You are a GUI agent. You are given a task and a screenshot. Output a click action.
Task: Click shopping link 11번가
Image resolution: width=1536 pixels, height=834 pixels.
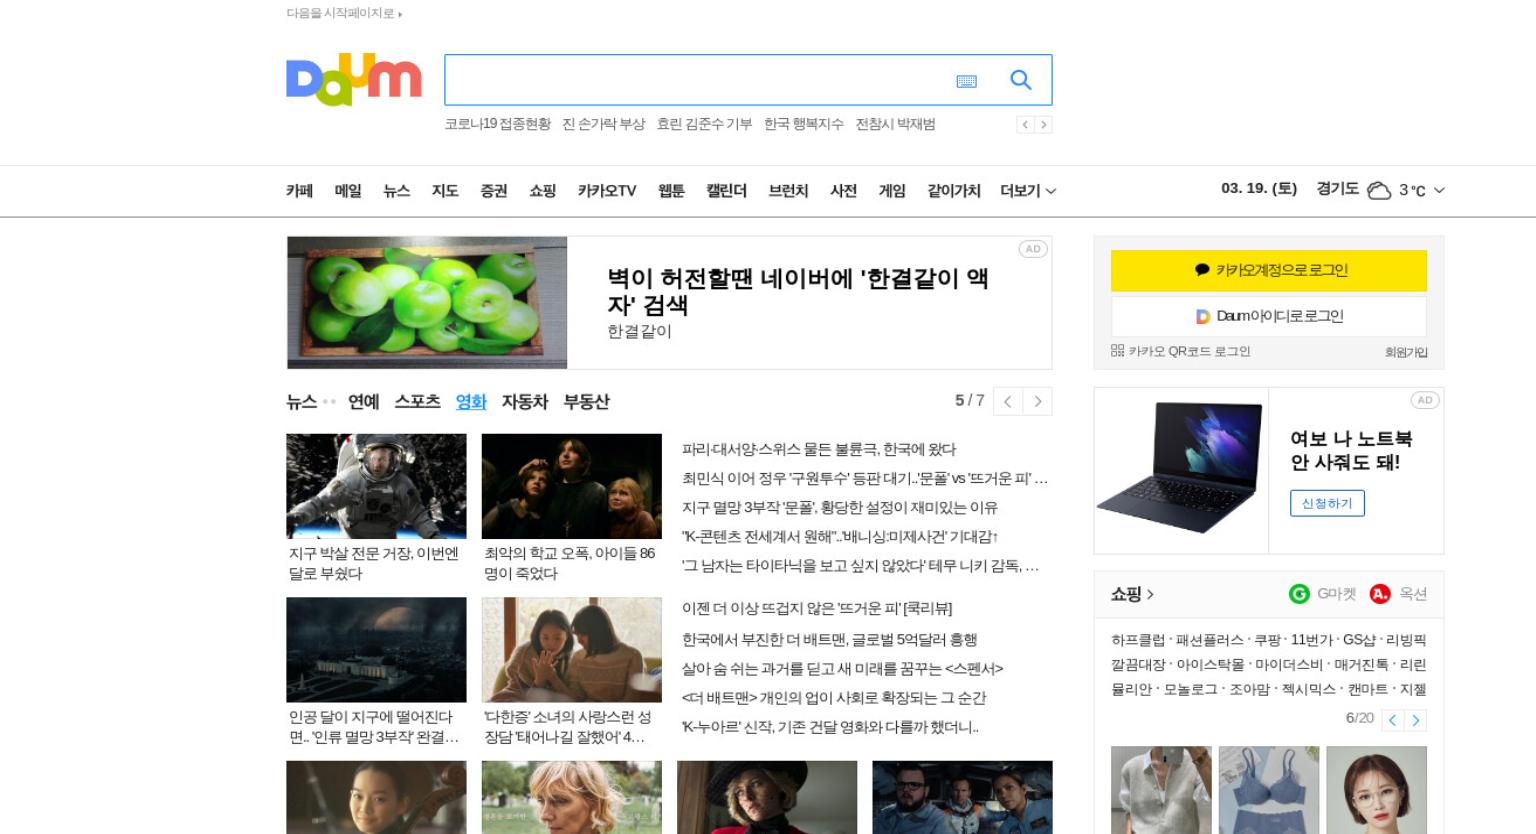(x=1312, y=640)
